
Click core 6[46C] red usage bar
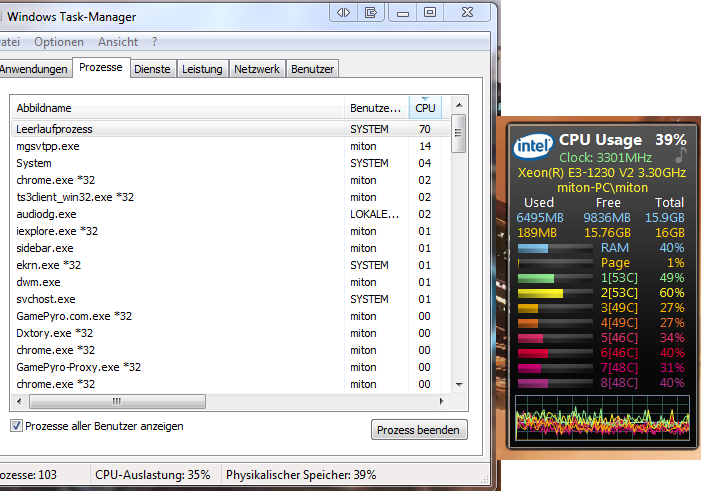(x=555, y=353)
